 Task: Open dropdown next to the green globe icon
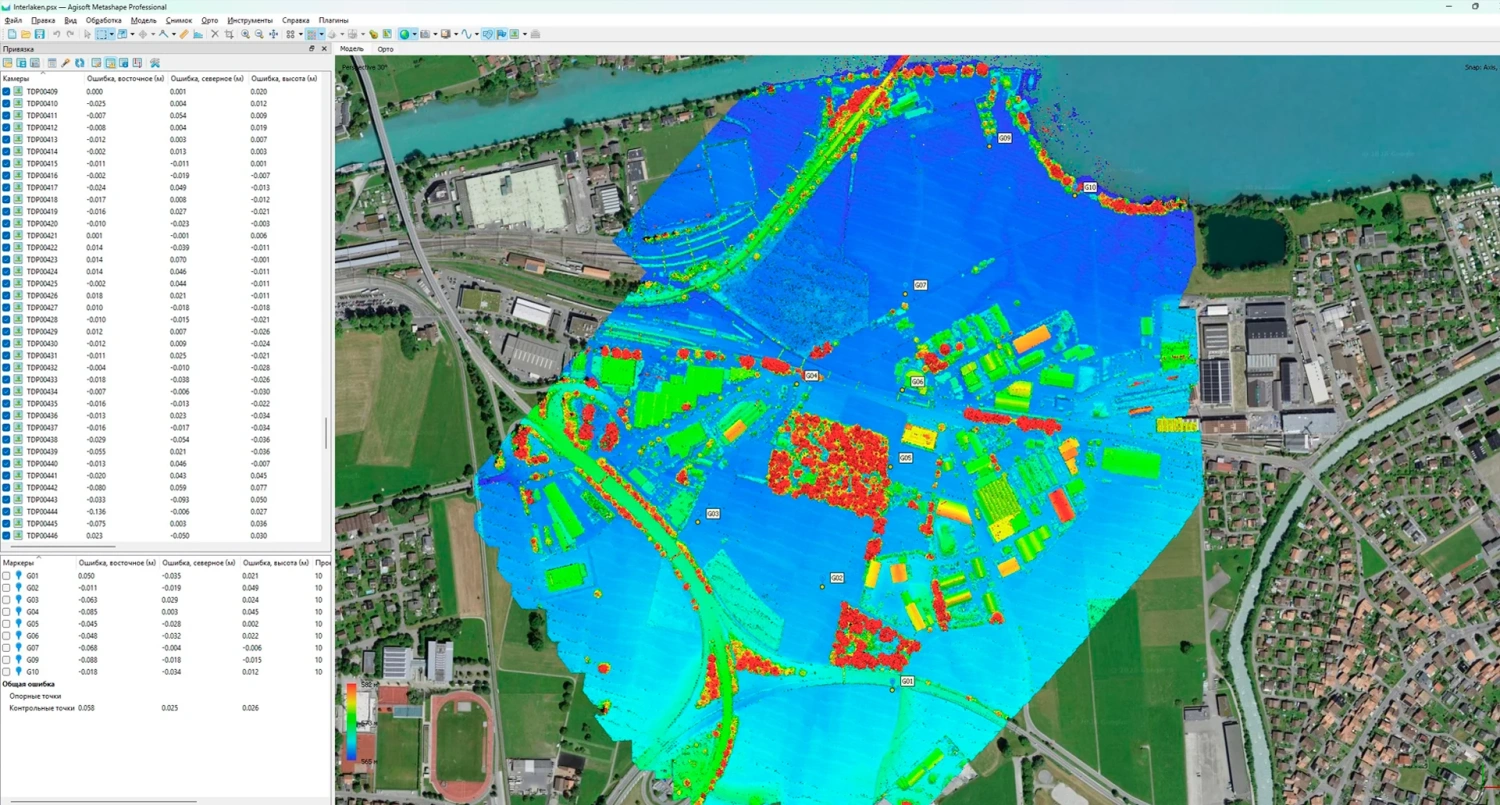point(414,34)
